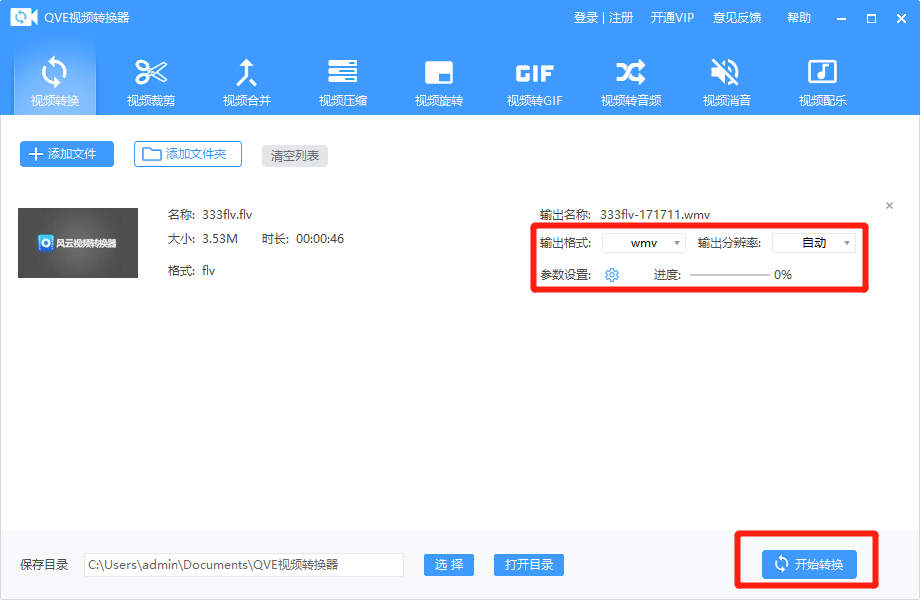This screenshot has height=600, width=920.
Task: Click the duration 00:00:46 text
Action: click(x=320, y=239)
